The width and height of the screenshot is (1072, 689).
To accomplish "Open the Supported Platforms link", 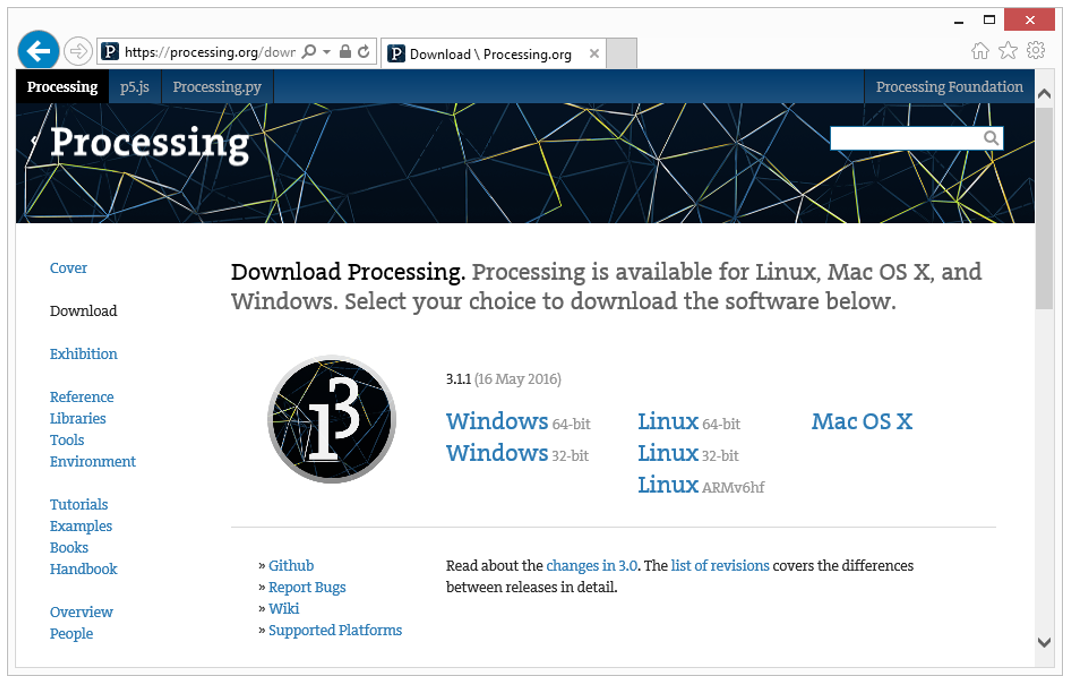I will [x=335, y=630].
